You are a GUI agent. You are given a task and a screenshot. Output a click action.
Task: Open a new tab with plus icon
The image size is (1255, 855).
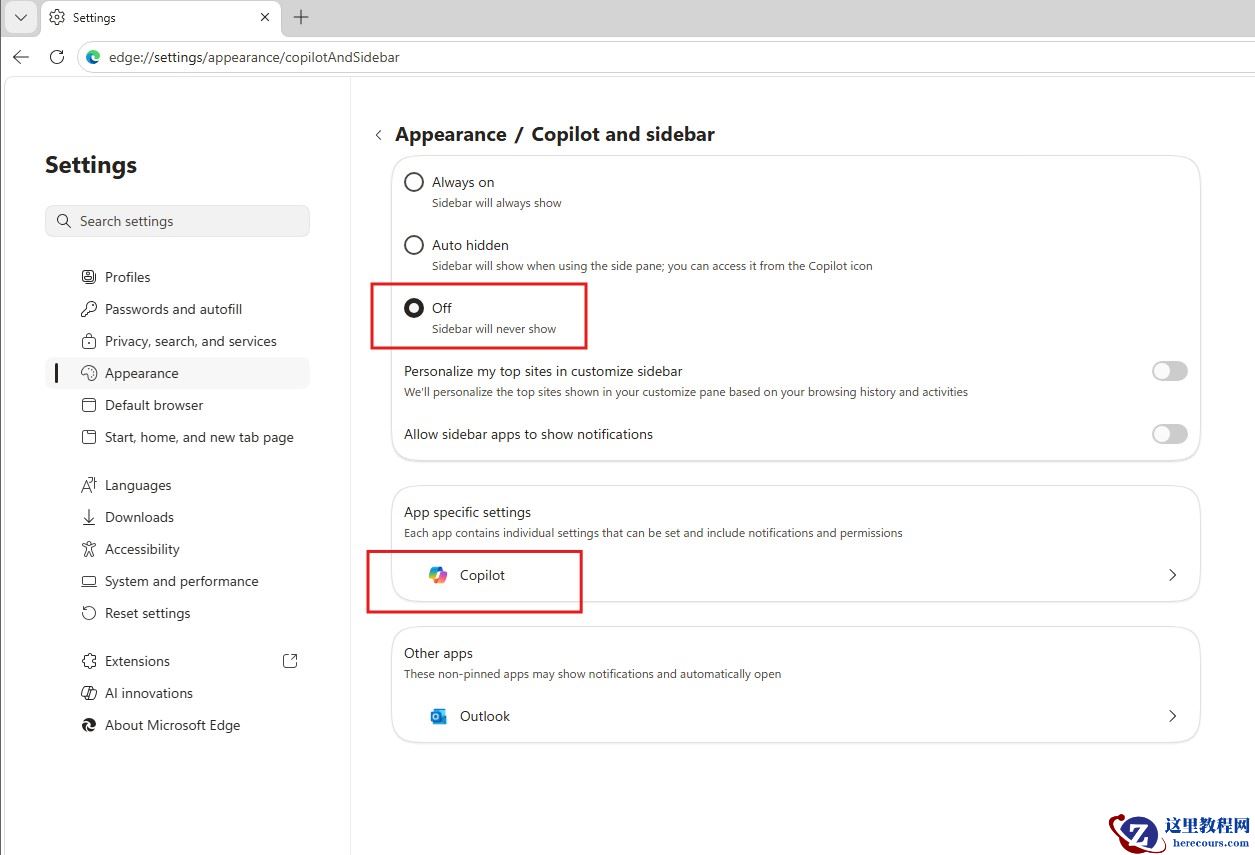[301, 17]
